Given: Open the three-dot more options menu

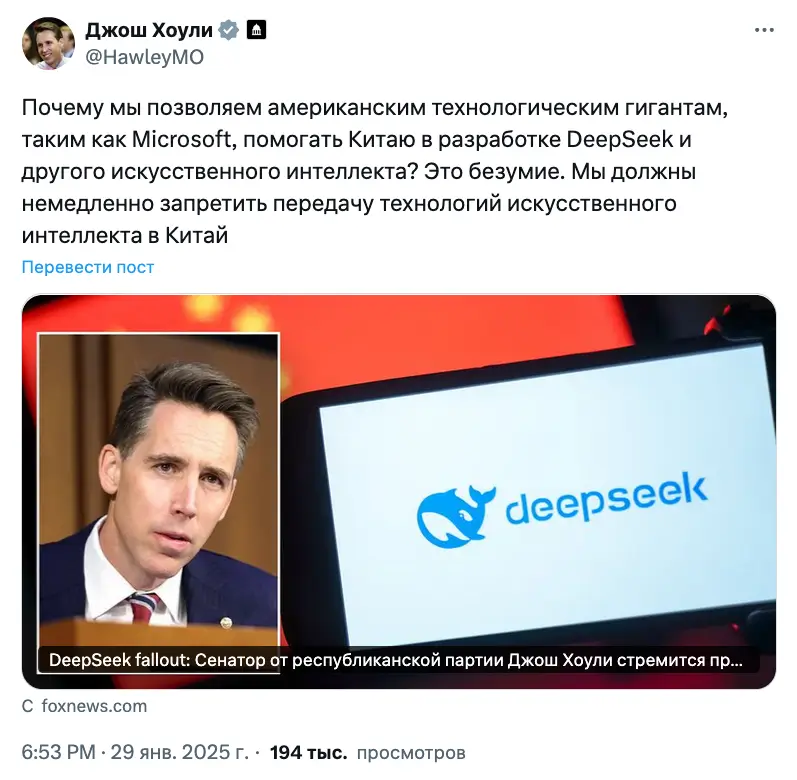Looking at the screenshot, I should [x=764, y=30].
